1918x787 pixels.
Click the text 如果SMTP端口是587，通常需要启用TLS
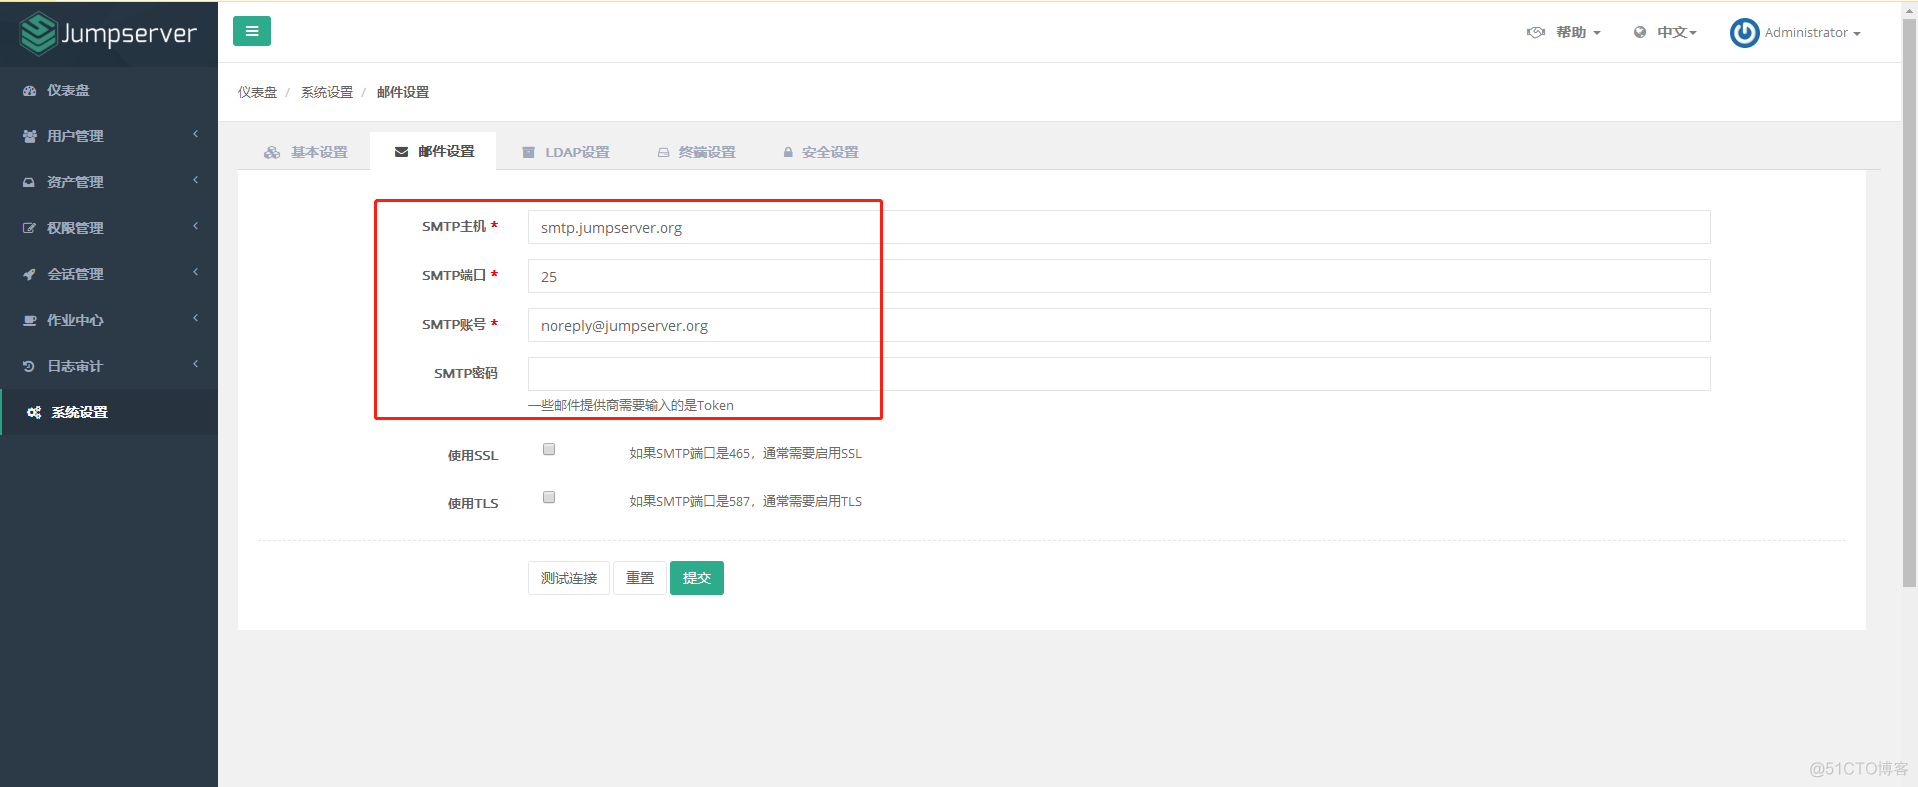pos(745,501)
